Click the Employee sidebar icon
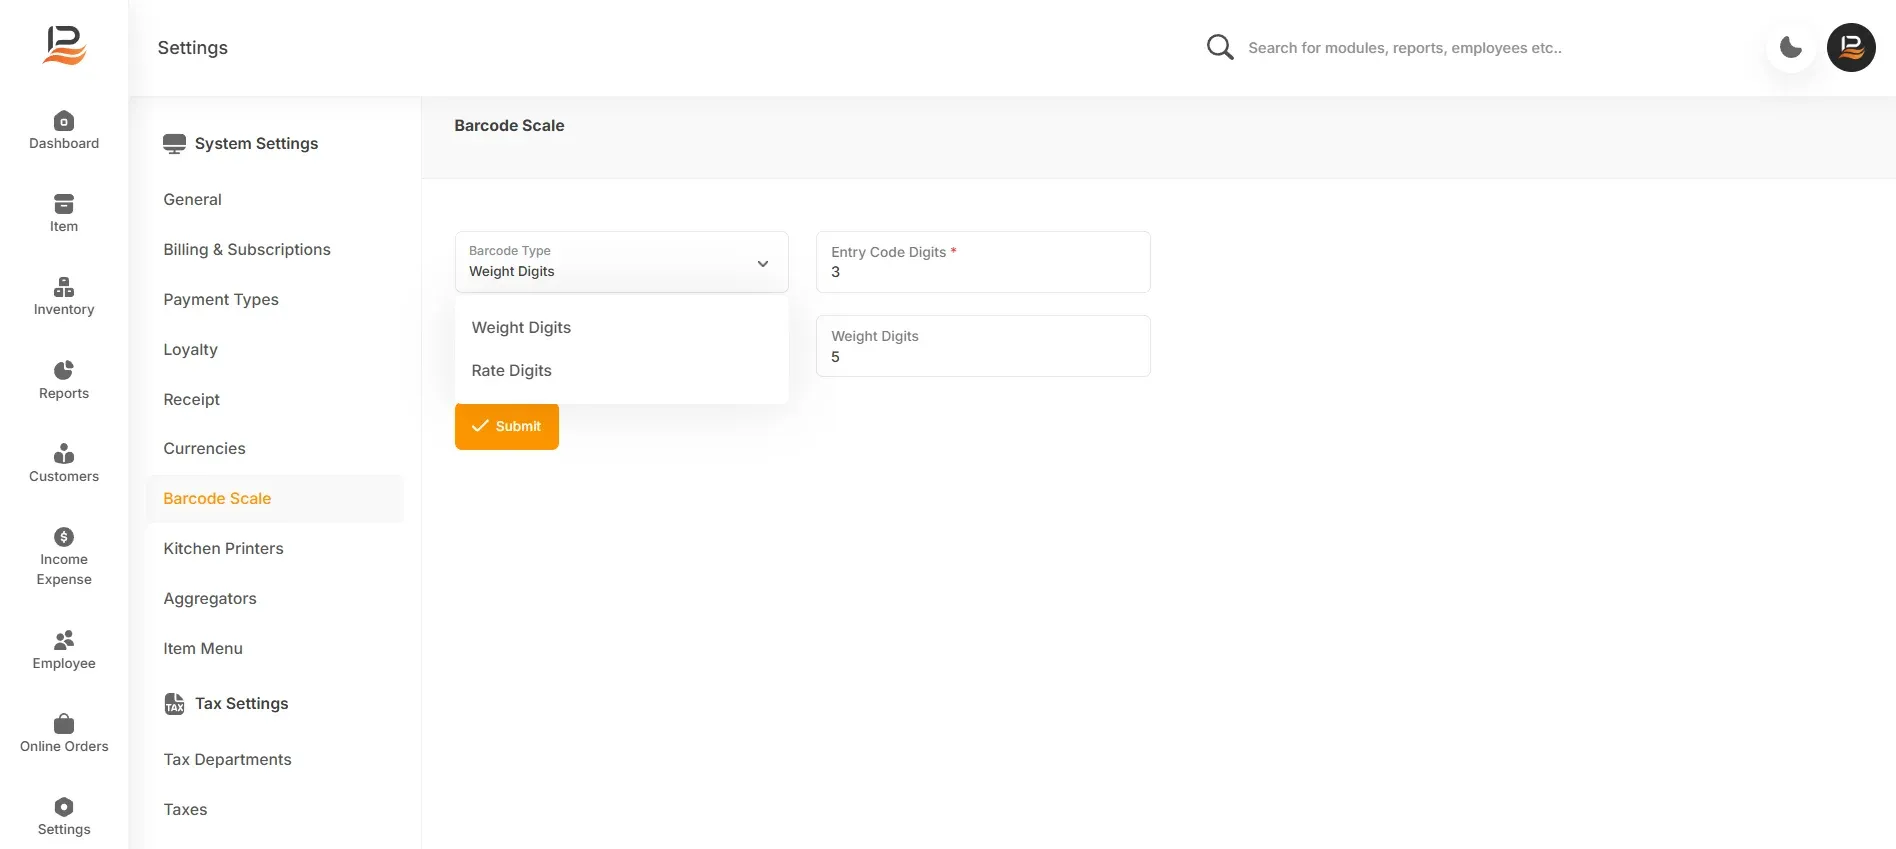1896x849 pixels. 64,640
